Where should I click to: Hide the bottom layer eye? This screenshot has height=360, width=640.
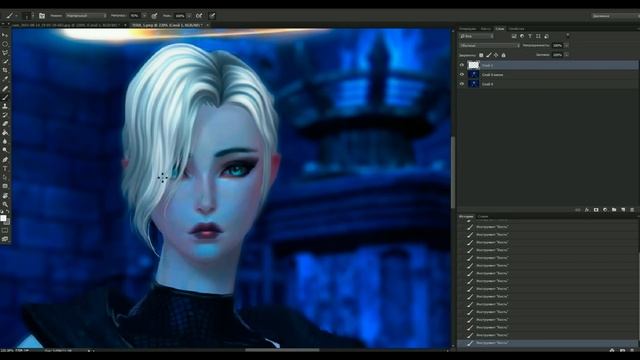point(462,84)
